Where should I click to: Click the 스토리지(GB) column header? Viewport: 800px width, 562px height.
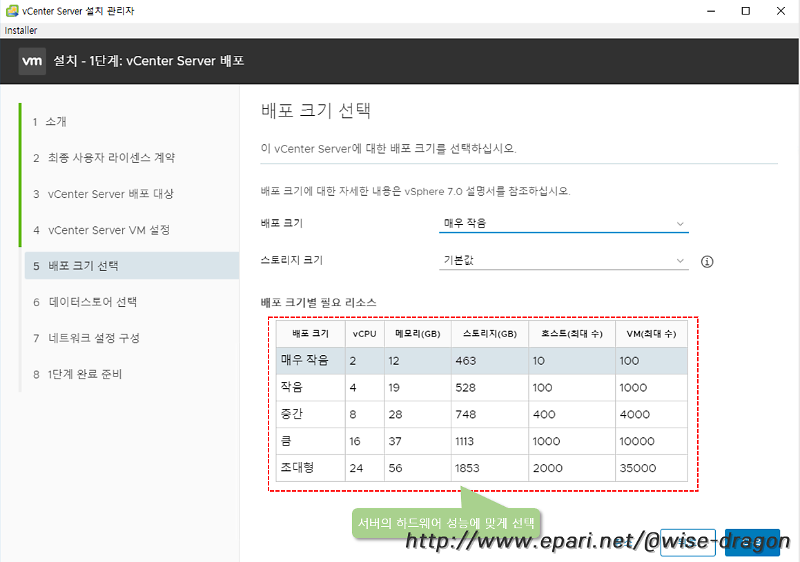coord(490,334)
